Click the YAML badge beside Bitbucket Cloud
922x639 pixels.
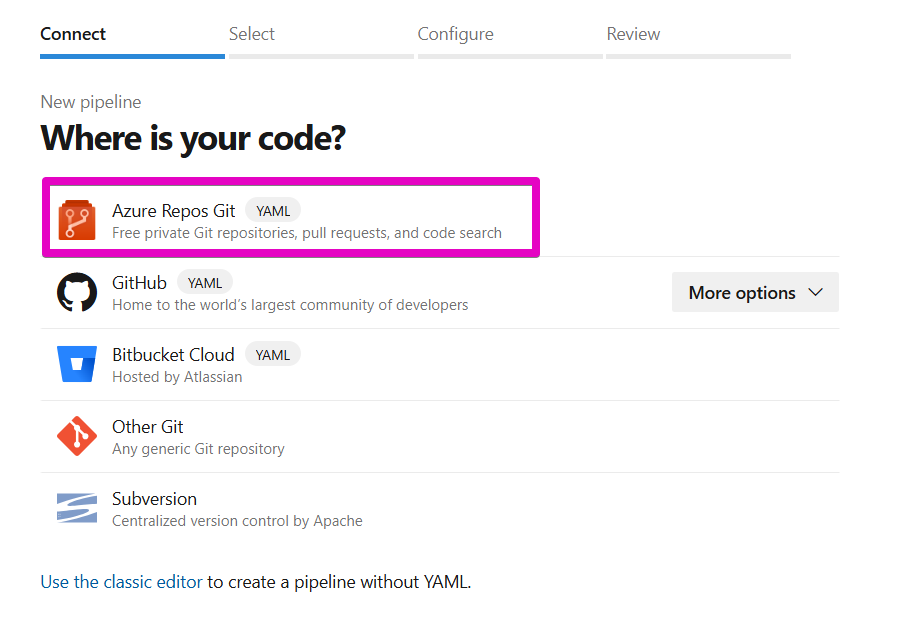[272, 354]
